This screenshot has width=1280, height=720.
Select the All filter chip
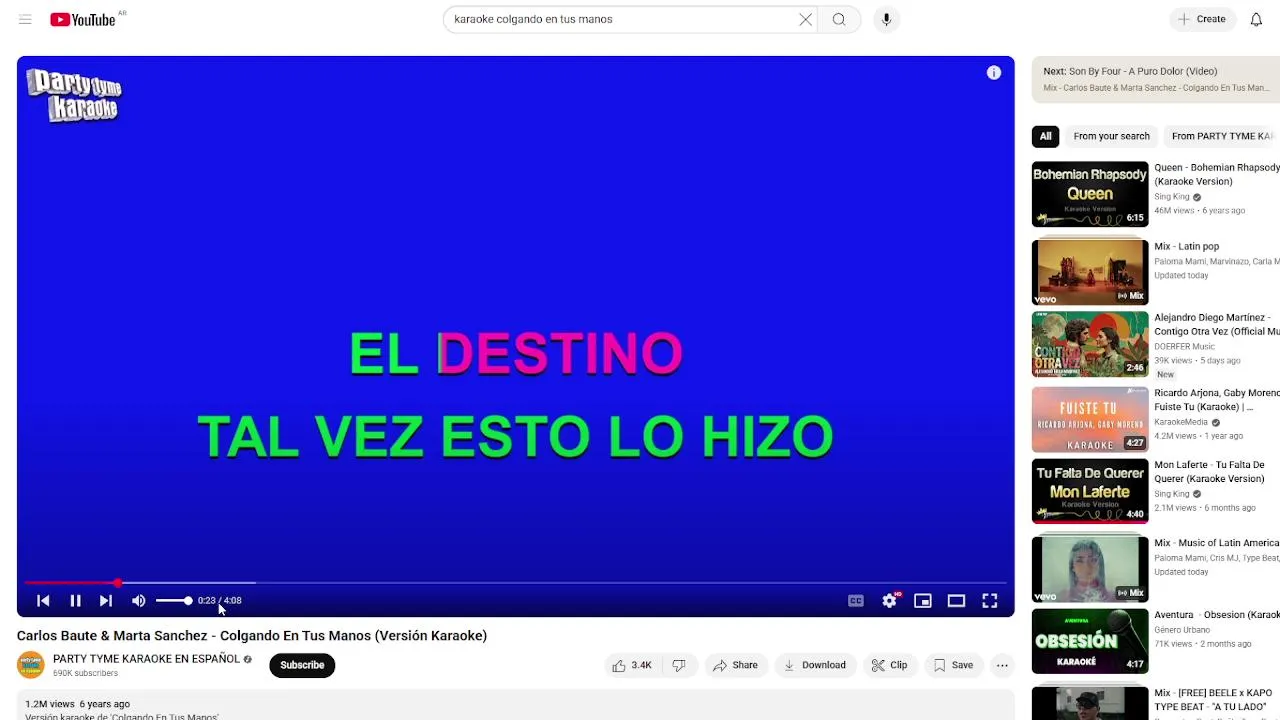[1045, 136]
